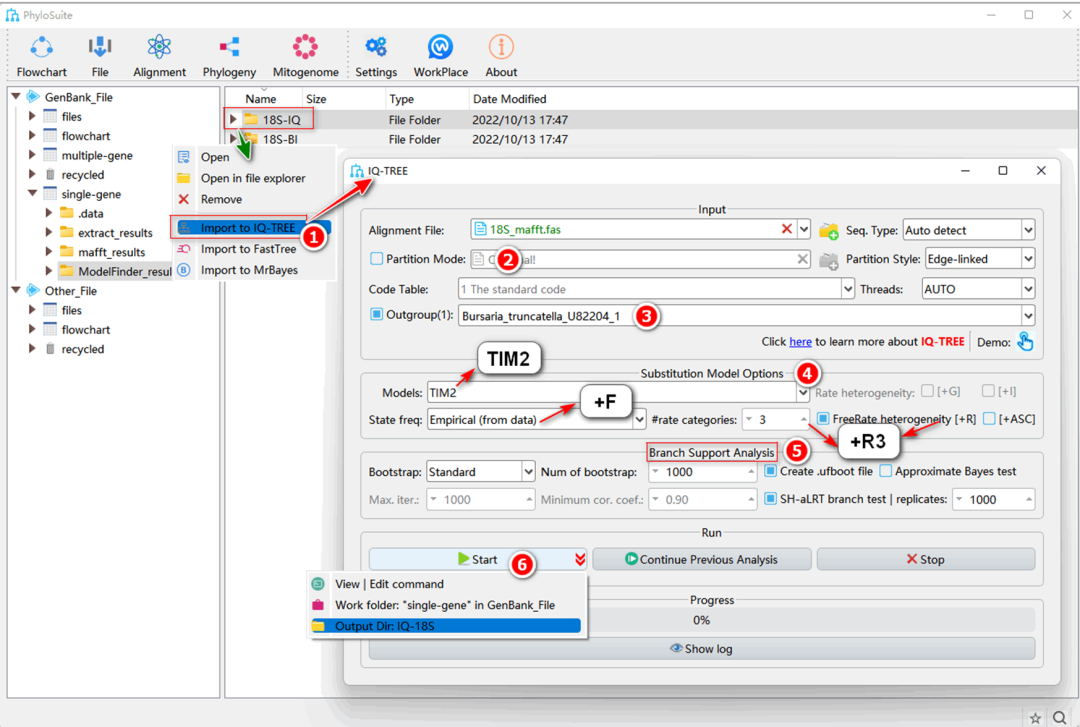Select Import to MrBayes menu item

pyautogui.click(x=253, y=270)
